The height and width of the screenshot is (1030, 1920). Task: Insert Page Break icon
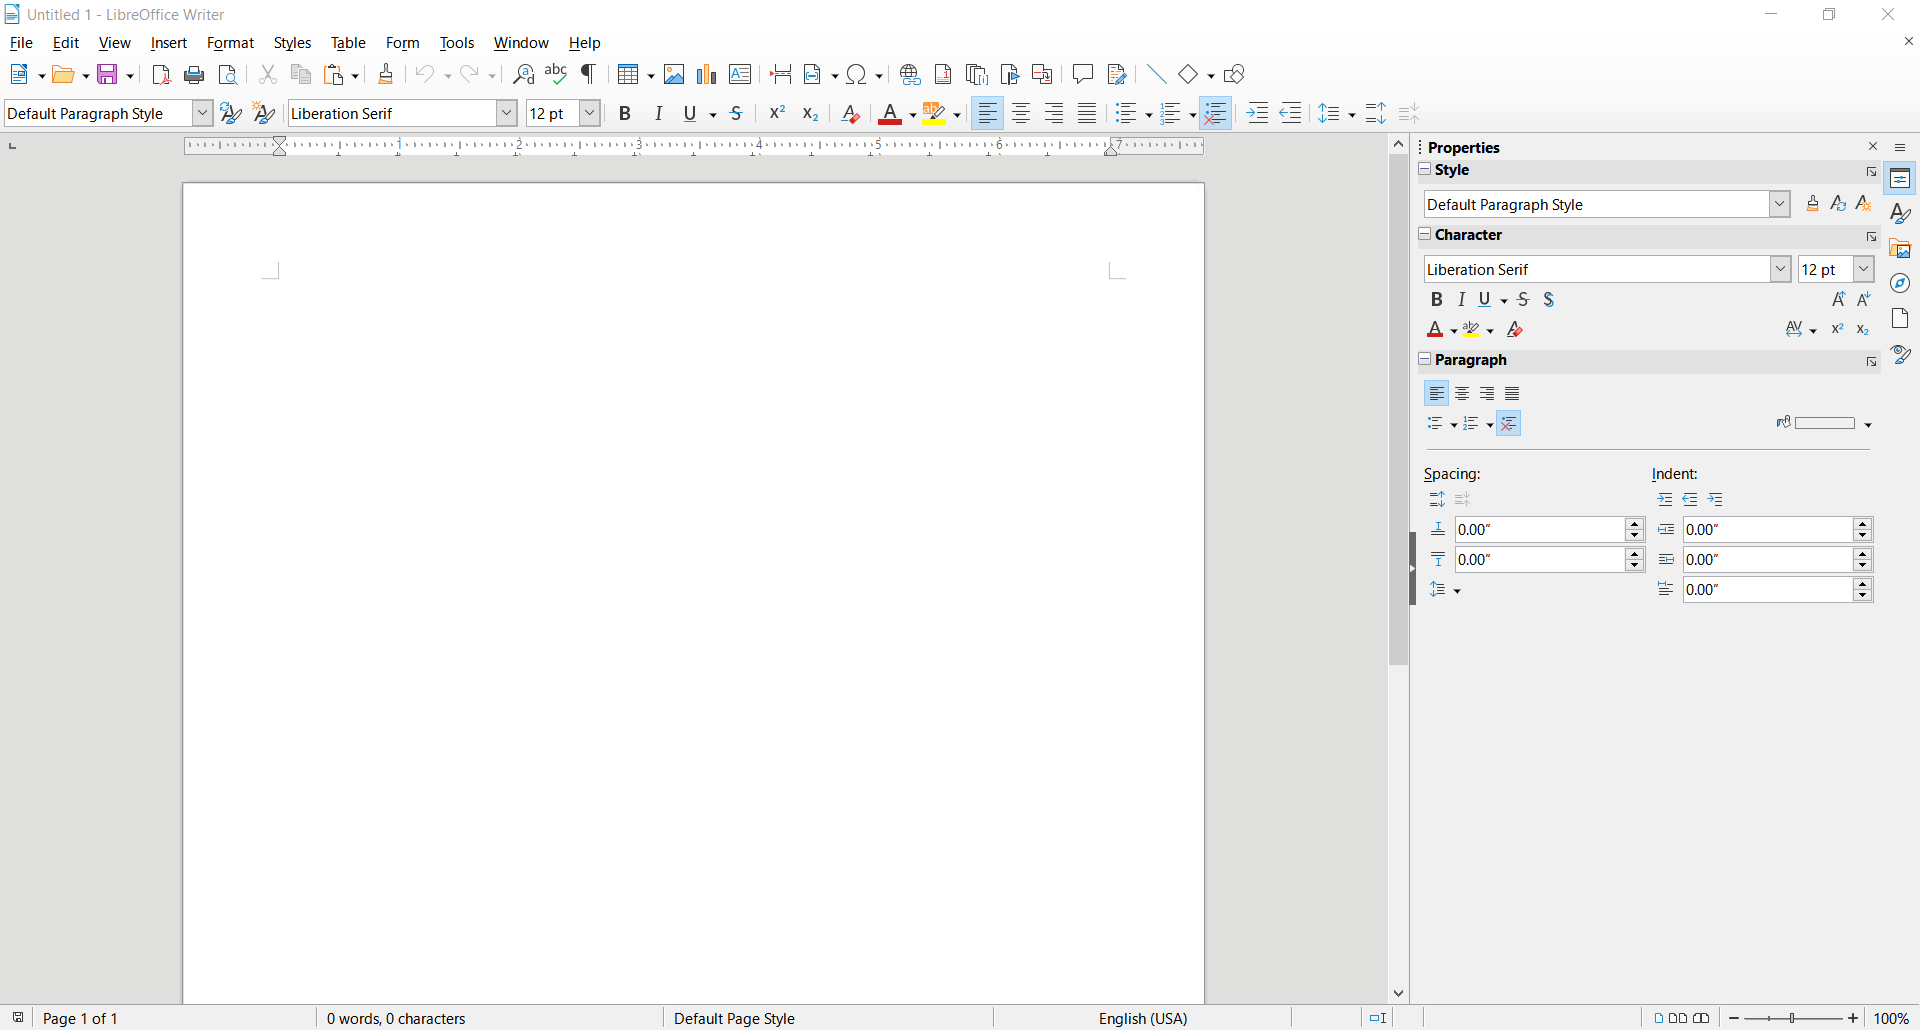point(781,74)
